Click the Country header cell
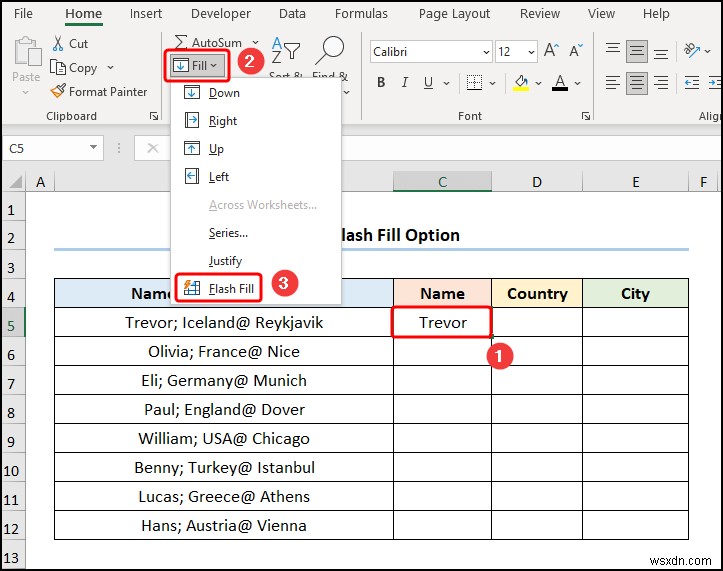 tap(537, 293)
